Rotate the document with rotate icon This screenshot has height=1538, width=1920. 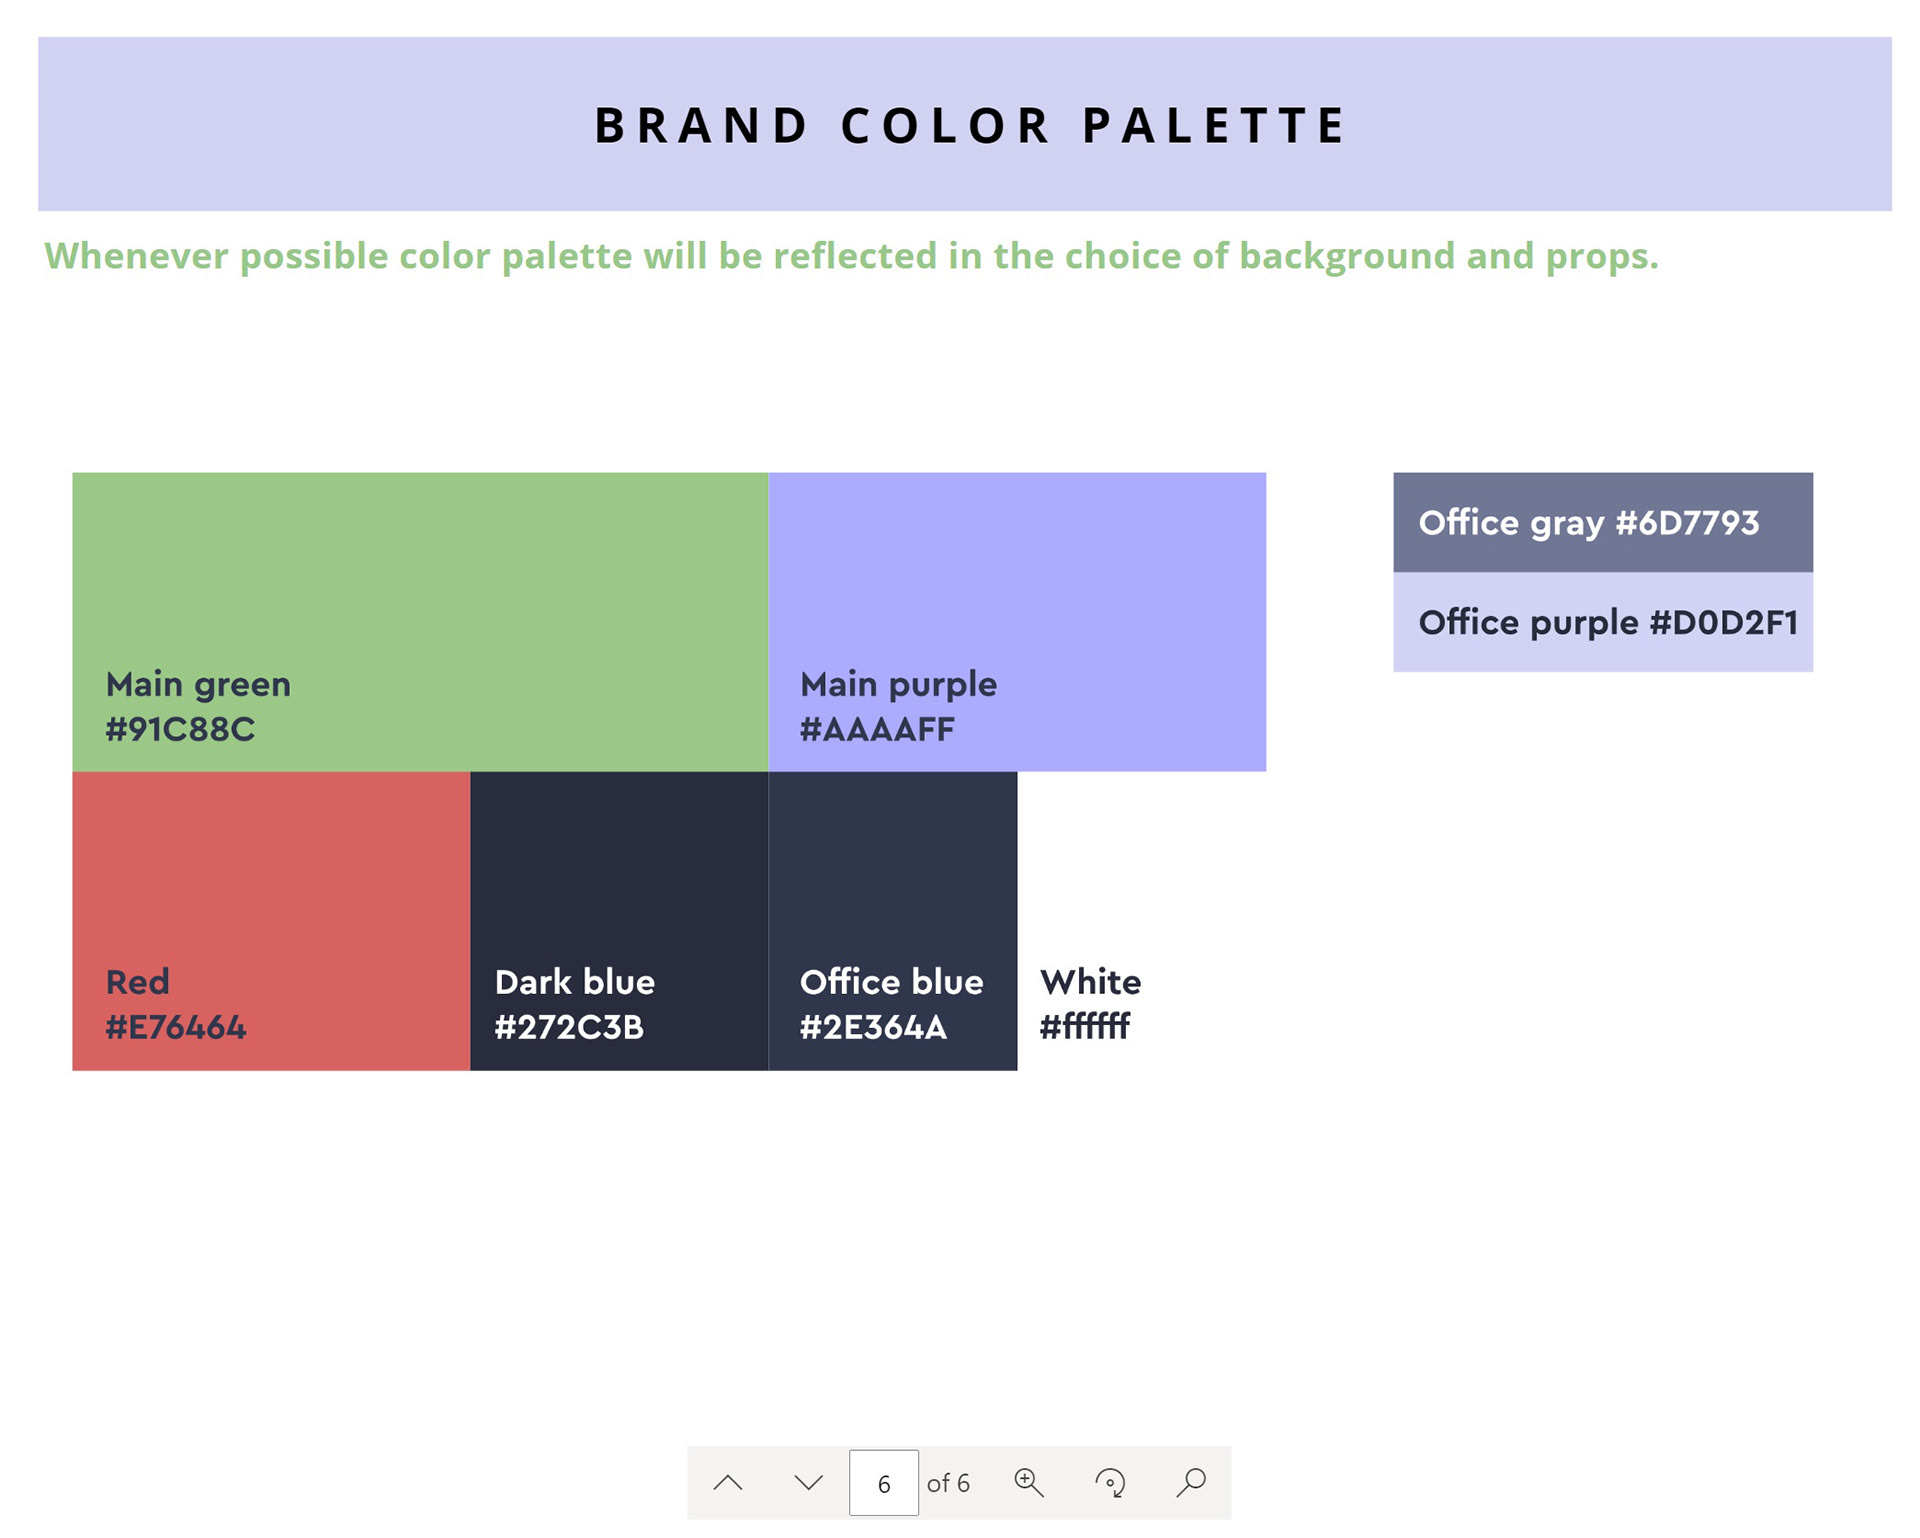click(1110, 1483)
